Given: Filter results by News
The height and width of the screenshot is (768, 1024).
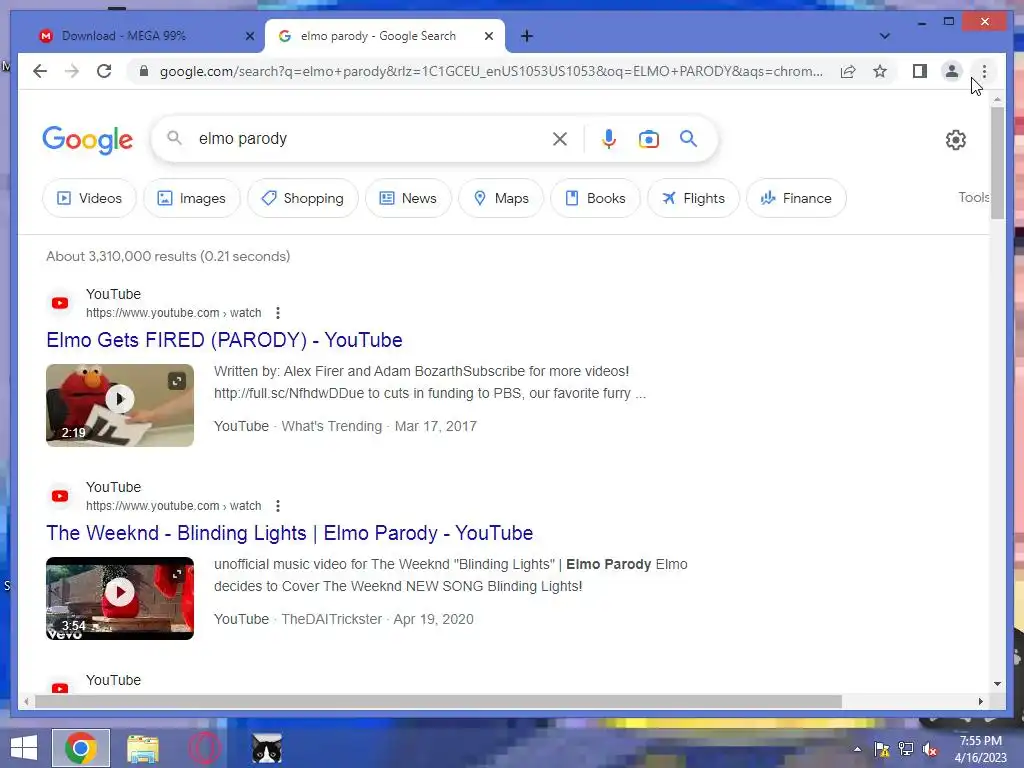Looking at the screenshot, I should [x=408, y=198].
